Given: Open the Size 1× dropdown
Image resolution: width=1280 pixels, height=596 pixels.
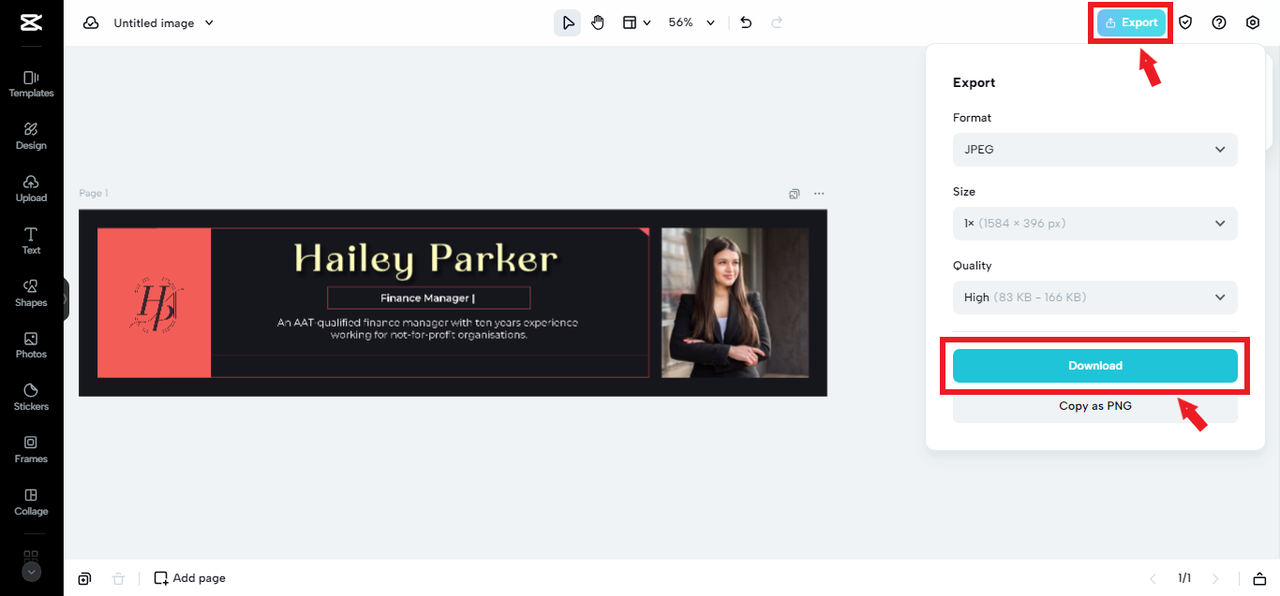Looking at the screenshot, I should point(1095,223).
